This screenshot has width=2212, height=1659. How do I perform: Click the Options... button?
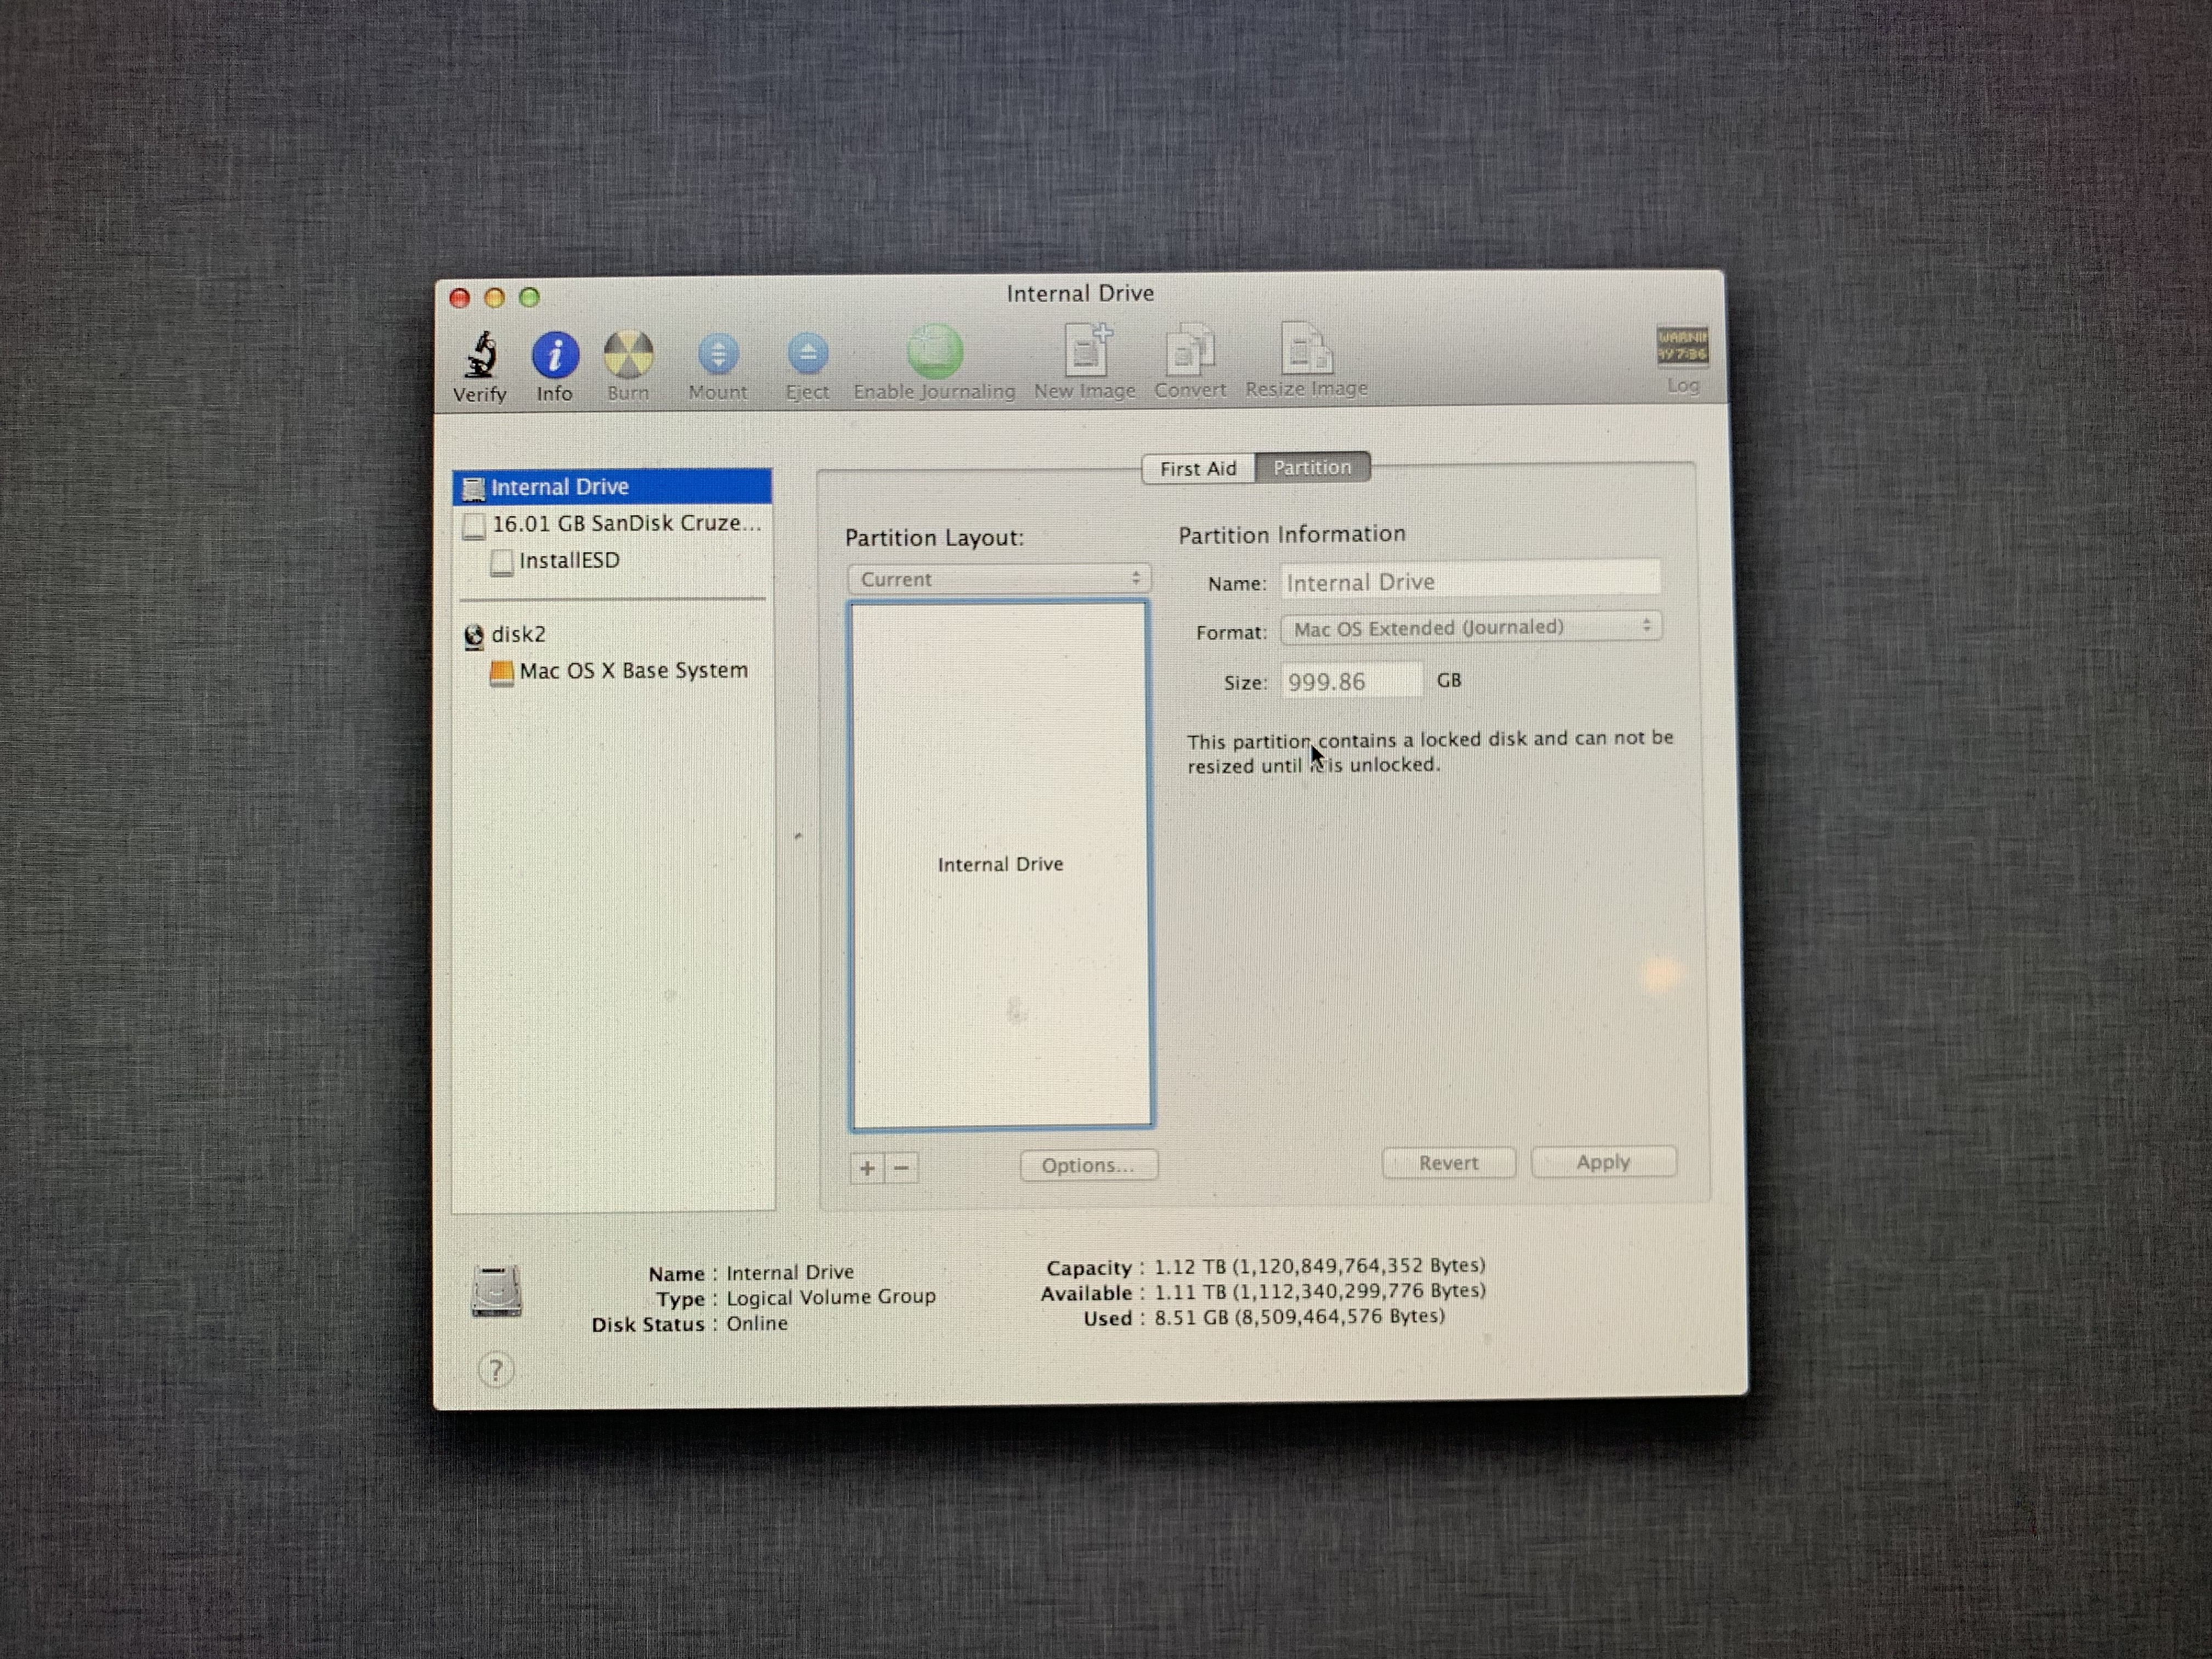tap(1088, 1165)
